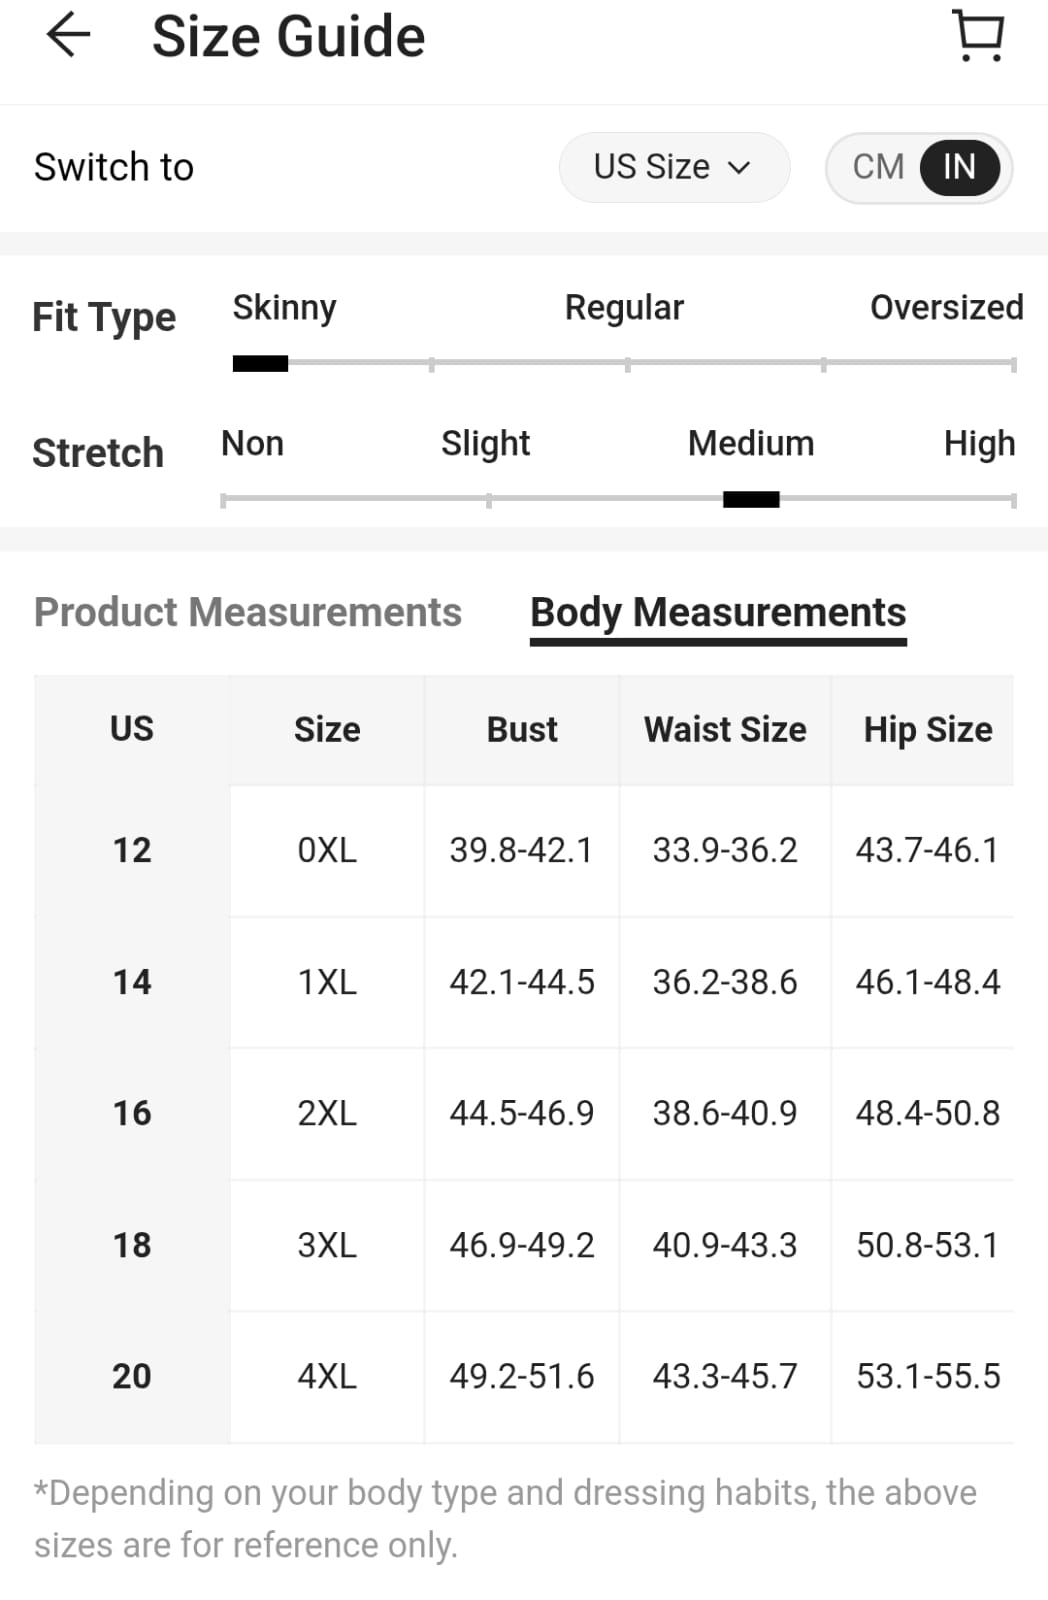Choose the 4XL size cell

[x=327, y=1376]
